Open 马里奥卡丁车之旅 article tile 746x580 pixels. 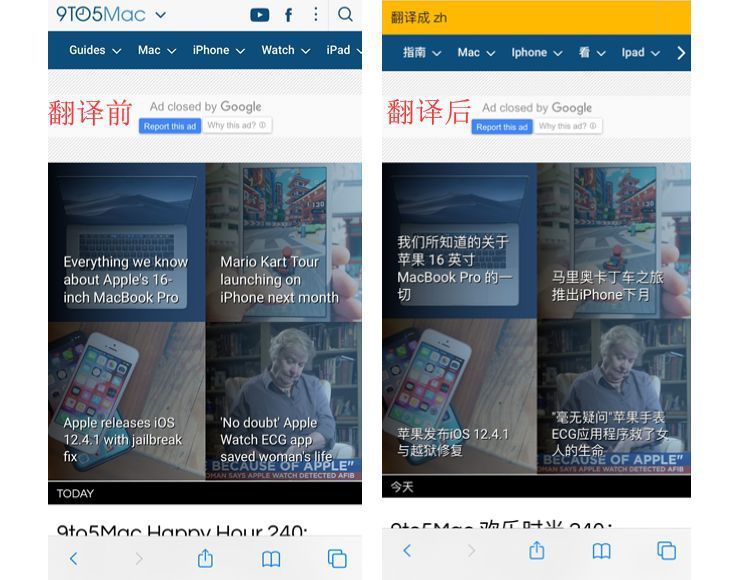pyautogui.click(x=614, y=241)
